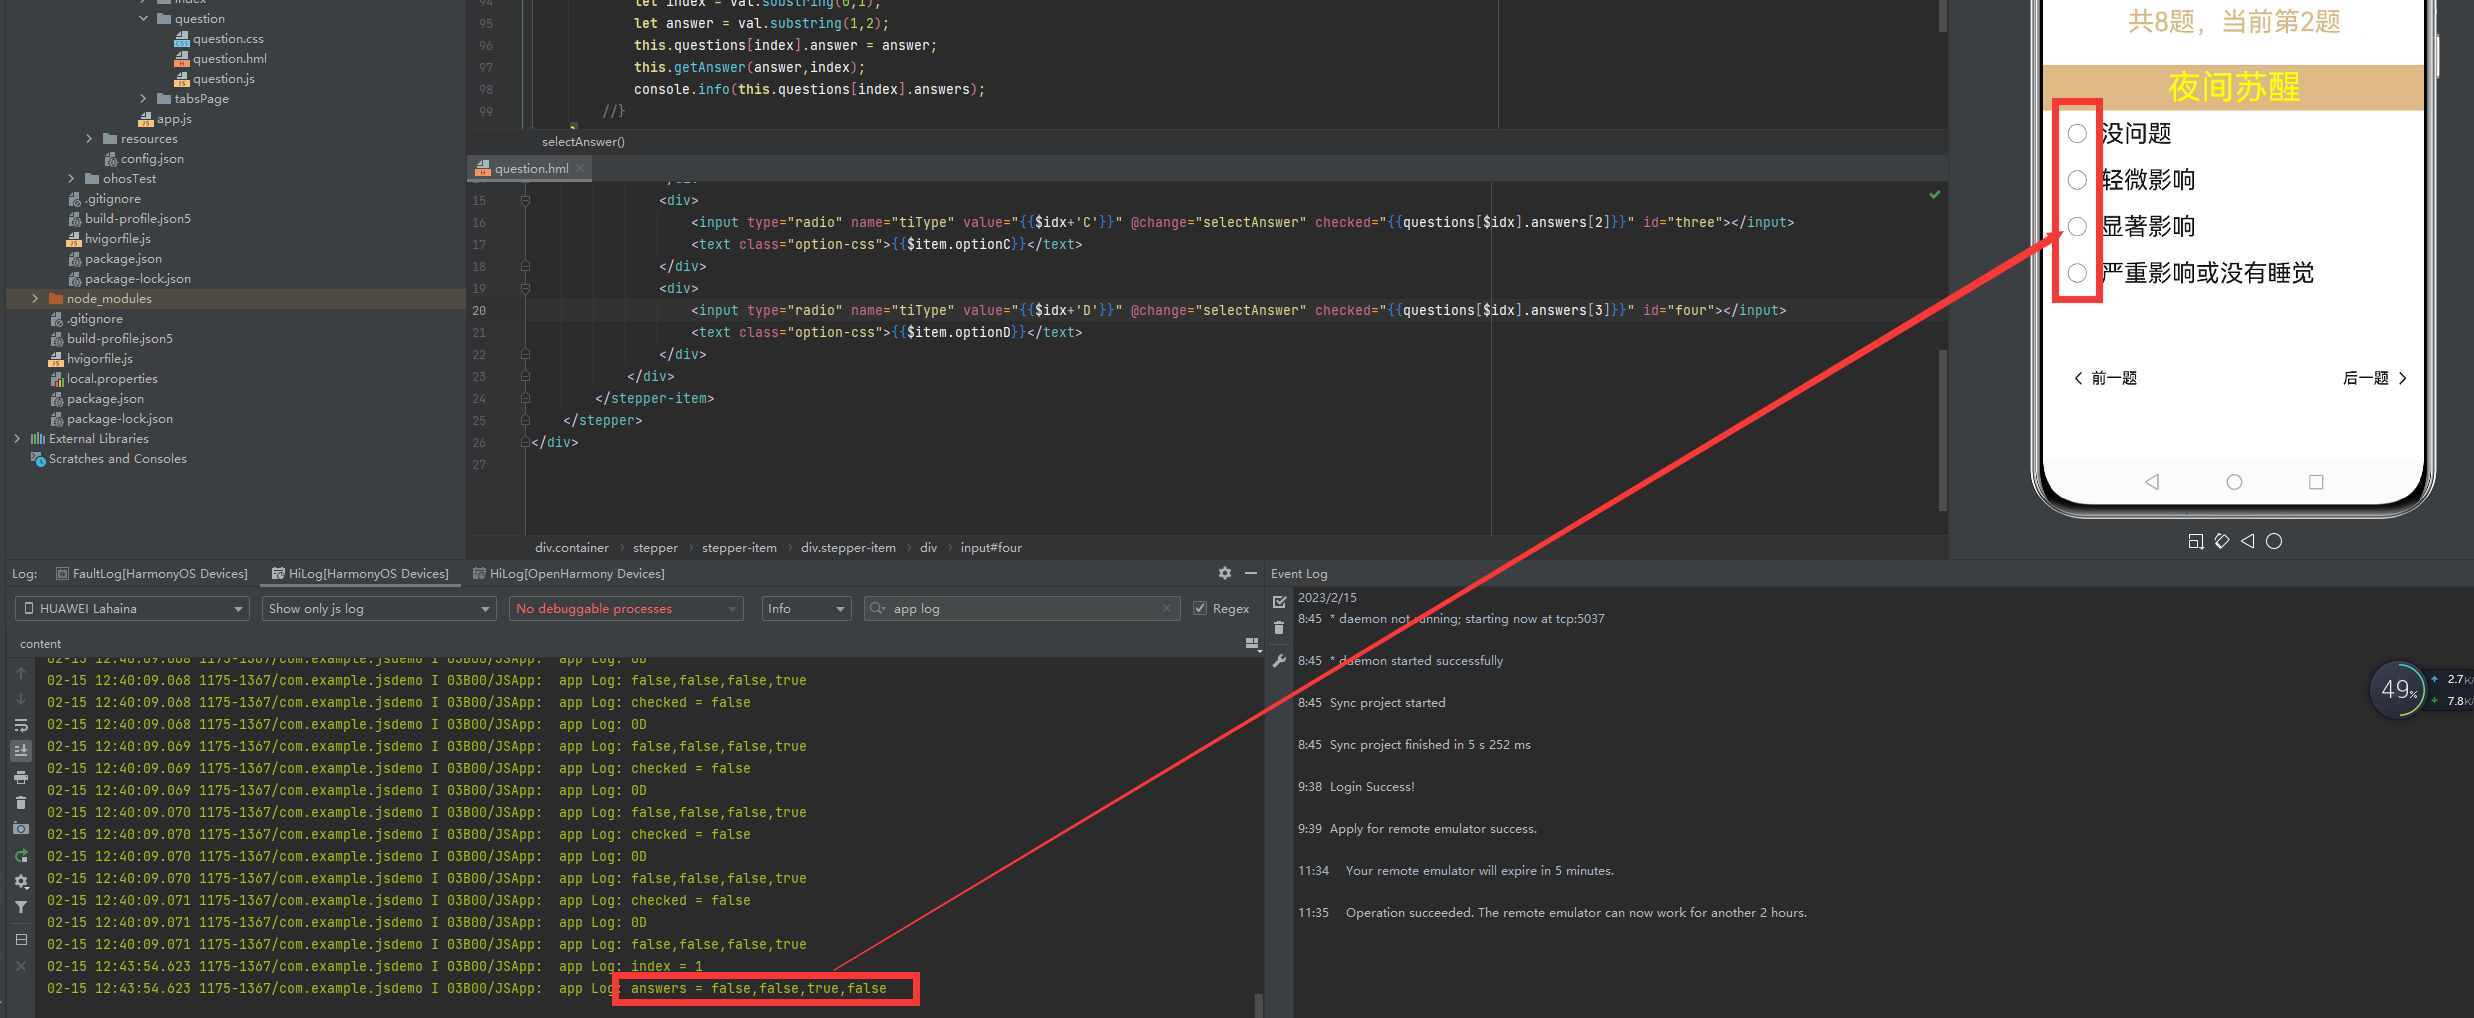Open the Log panel settings gear

pos(1225,573)
